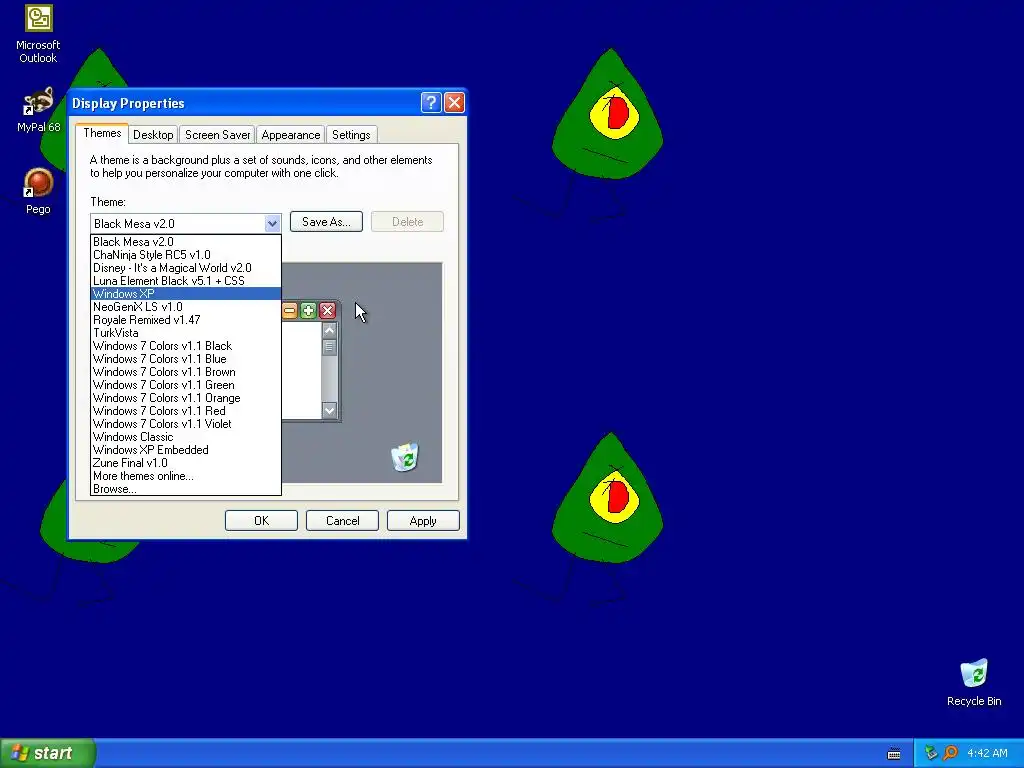Screen dimensions: 1024x768
Task: Click the 4:42 AM system clock
Action: pos(987,753)
